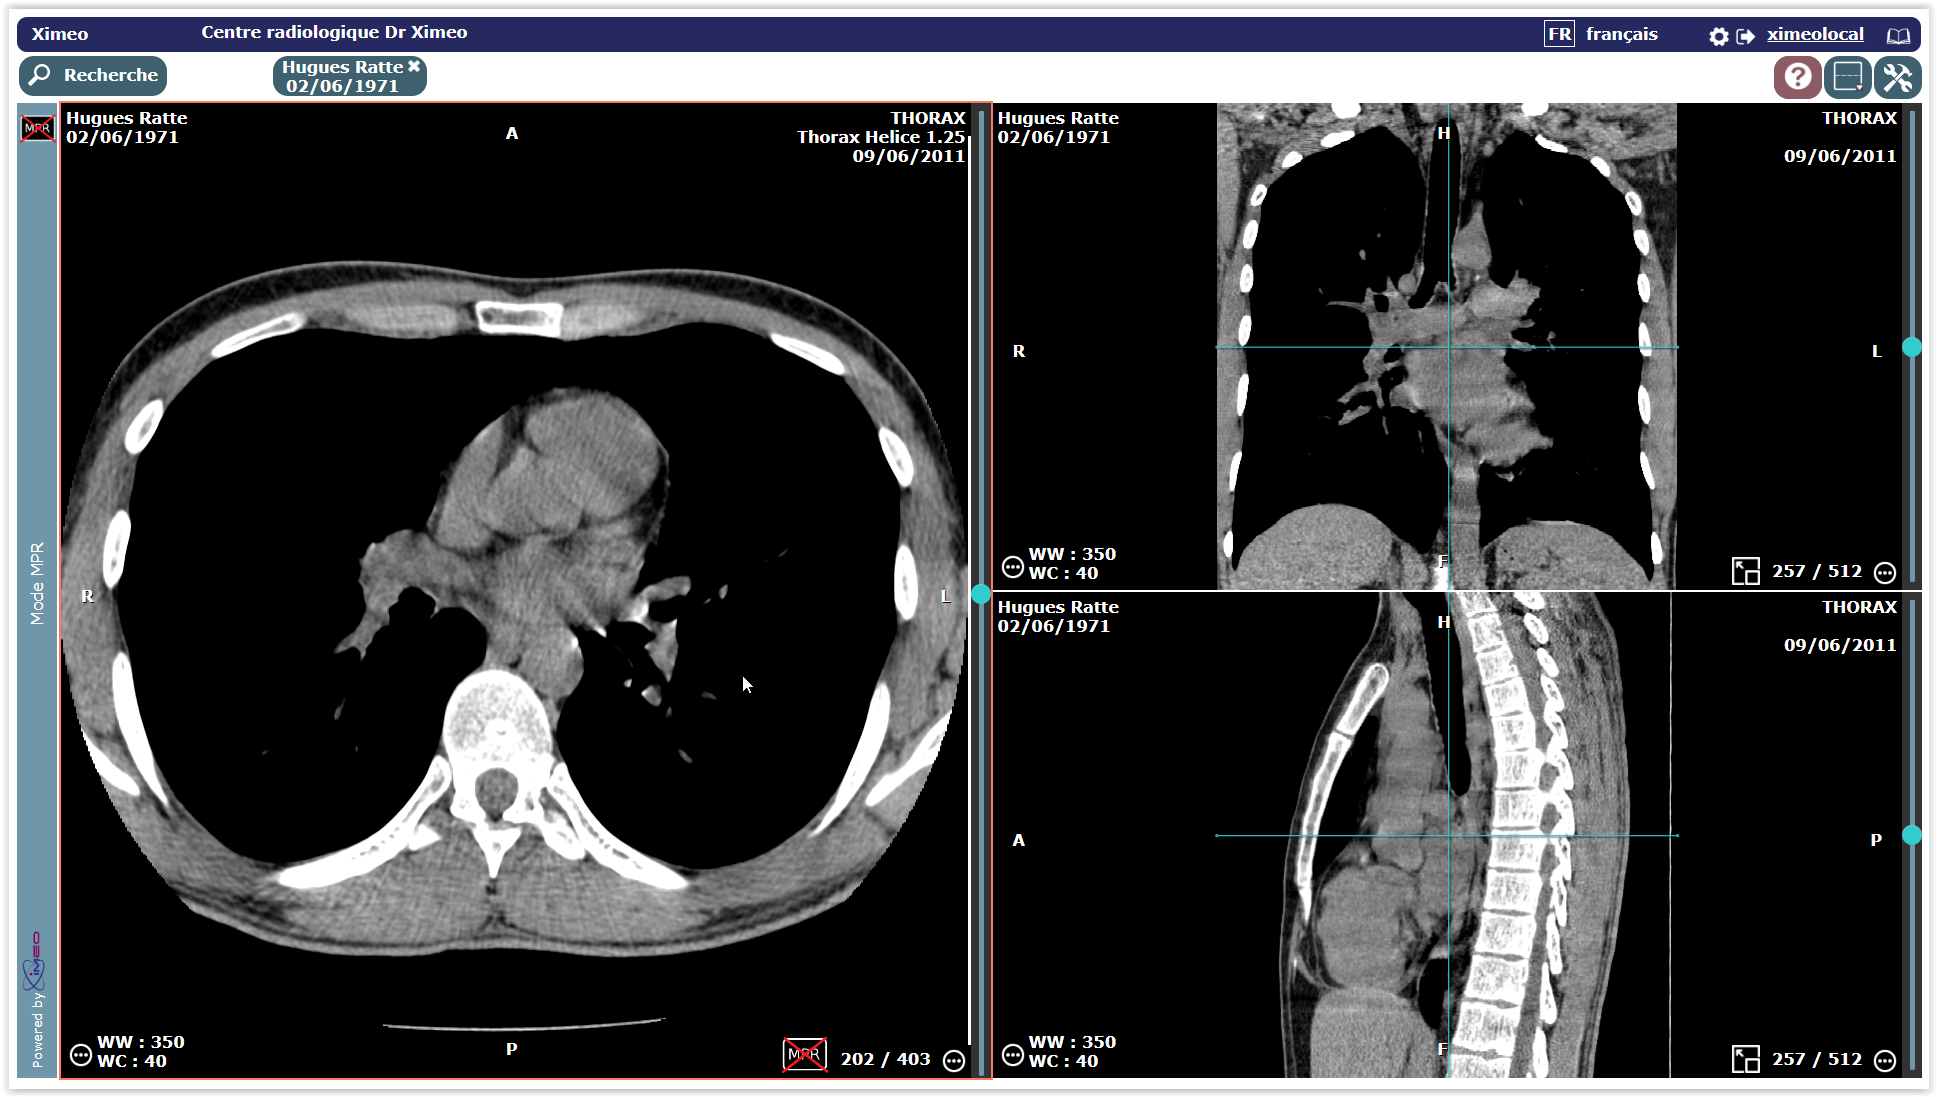Click the sagittal slice counter 257 / 512

1817,1059
